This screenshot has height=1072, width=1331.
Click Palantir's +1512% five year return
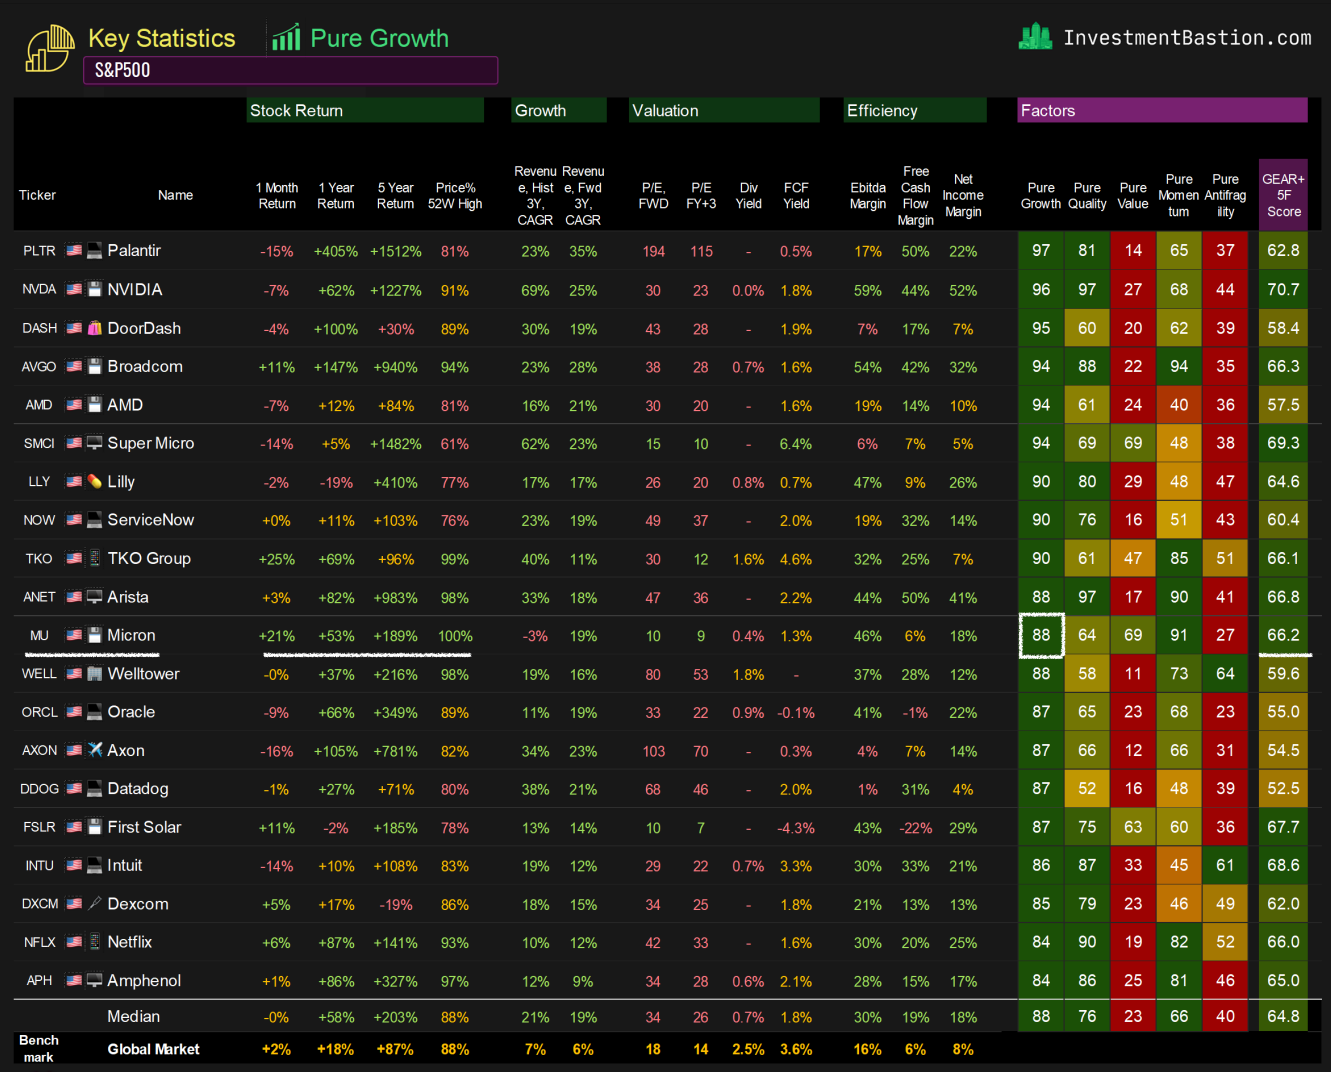[395, 252]
